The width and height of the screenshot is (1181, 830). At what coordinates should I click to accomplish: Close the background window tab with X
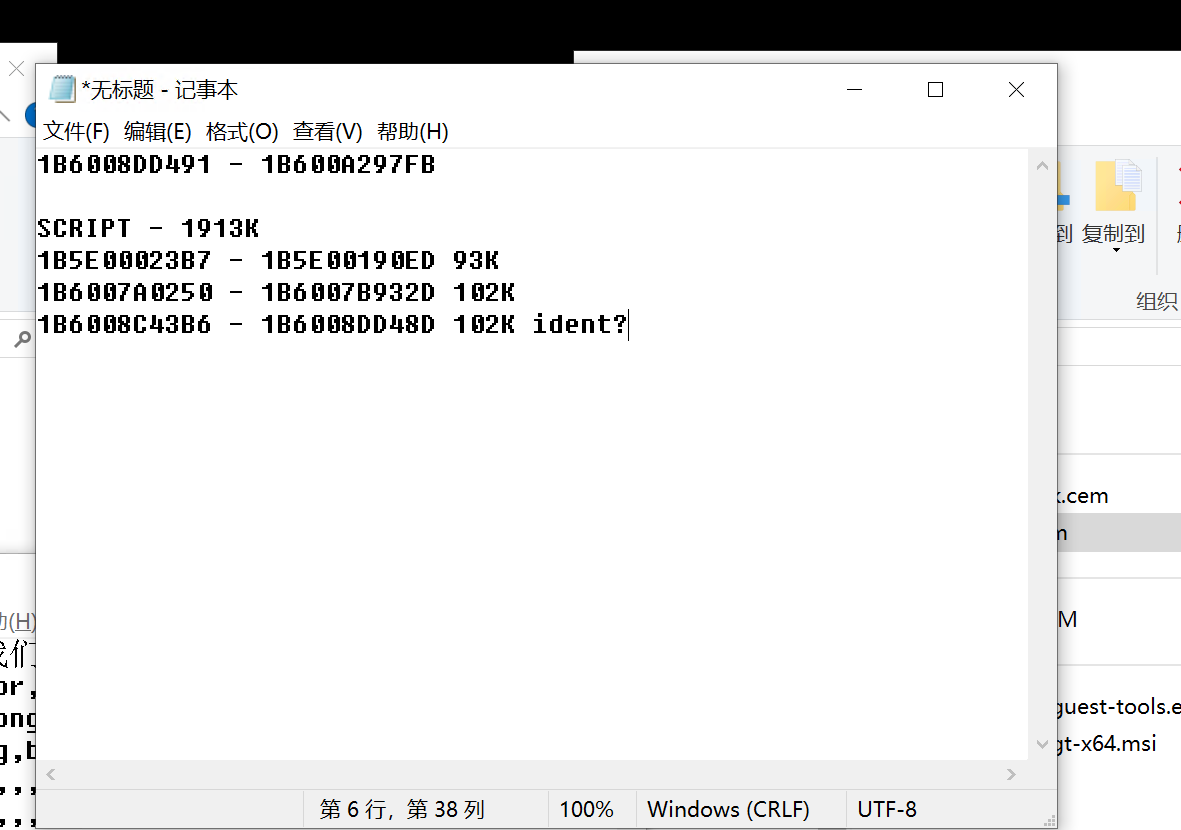click(x=16, y=69)
